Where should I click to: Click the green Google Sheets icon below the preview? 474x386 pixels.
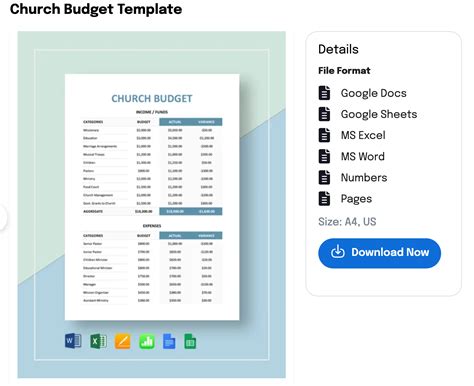[190, 341]
